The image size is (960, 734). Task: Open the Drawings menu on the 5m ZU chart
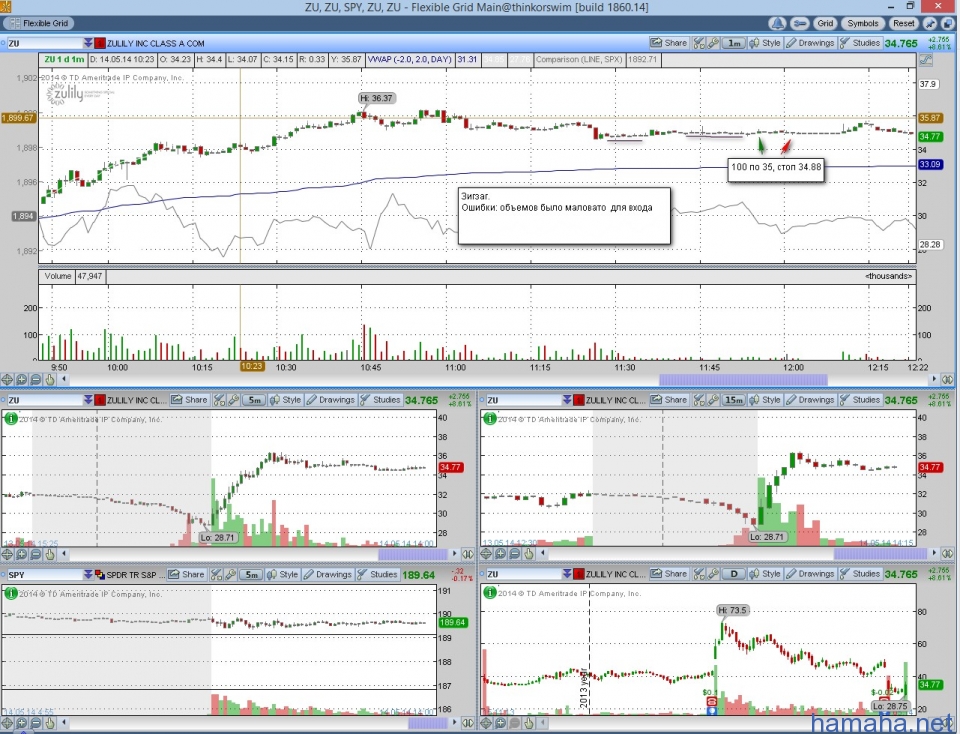click(331, 400)
